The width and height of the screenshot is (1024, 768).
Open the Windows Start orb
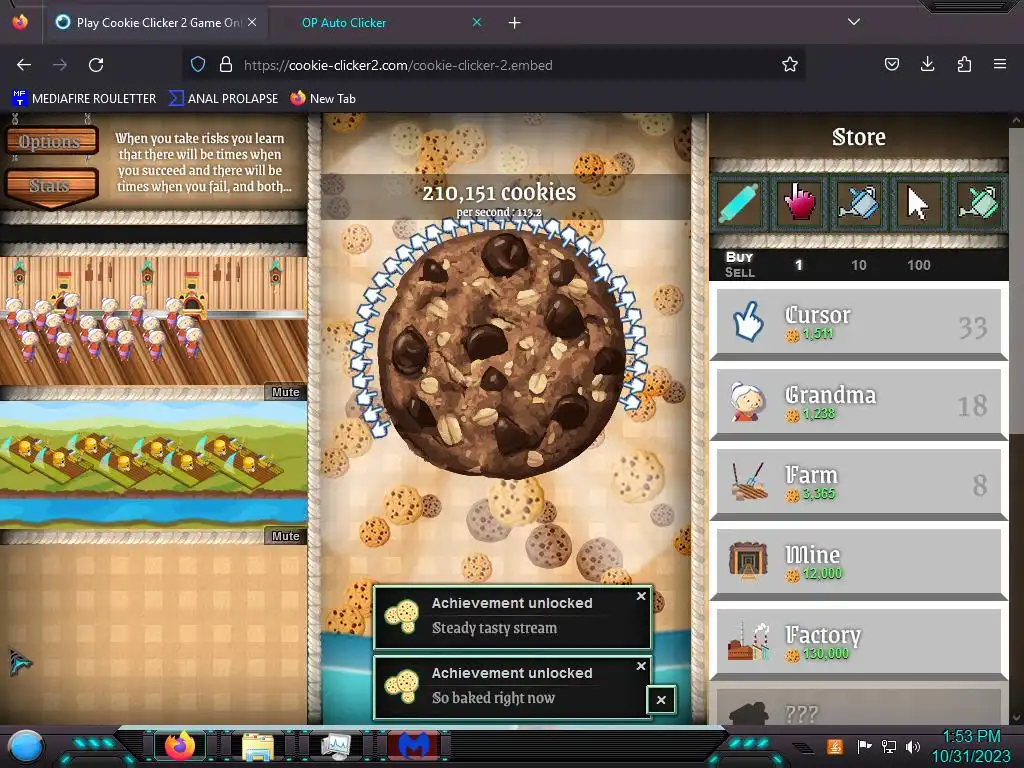(27, 747)
